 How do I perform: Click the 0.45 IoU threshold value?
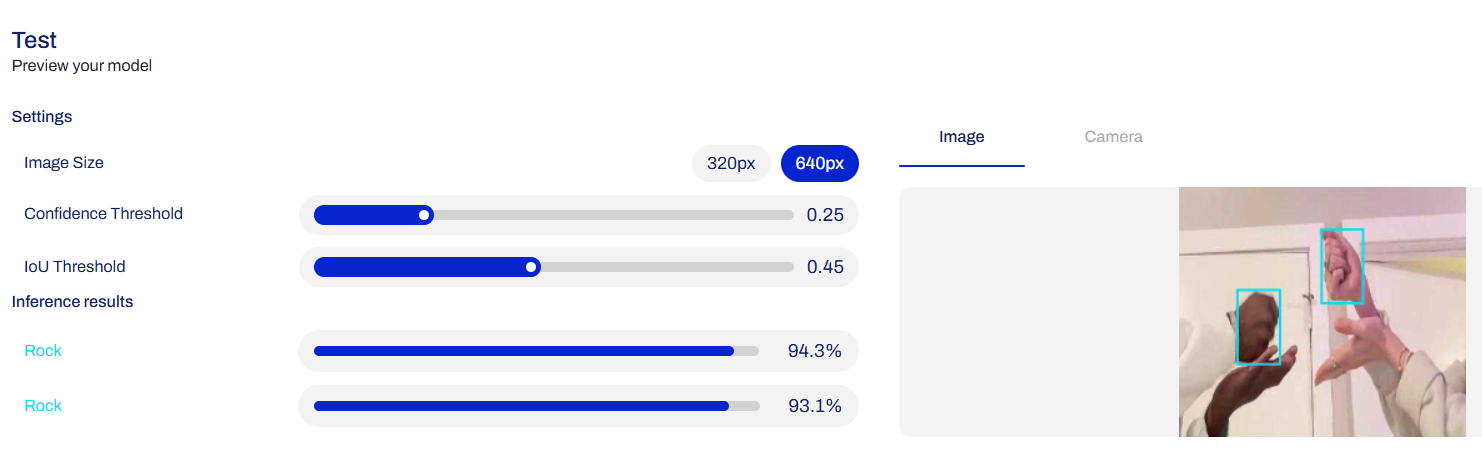click(x=825, y=267)
